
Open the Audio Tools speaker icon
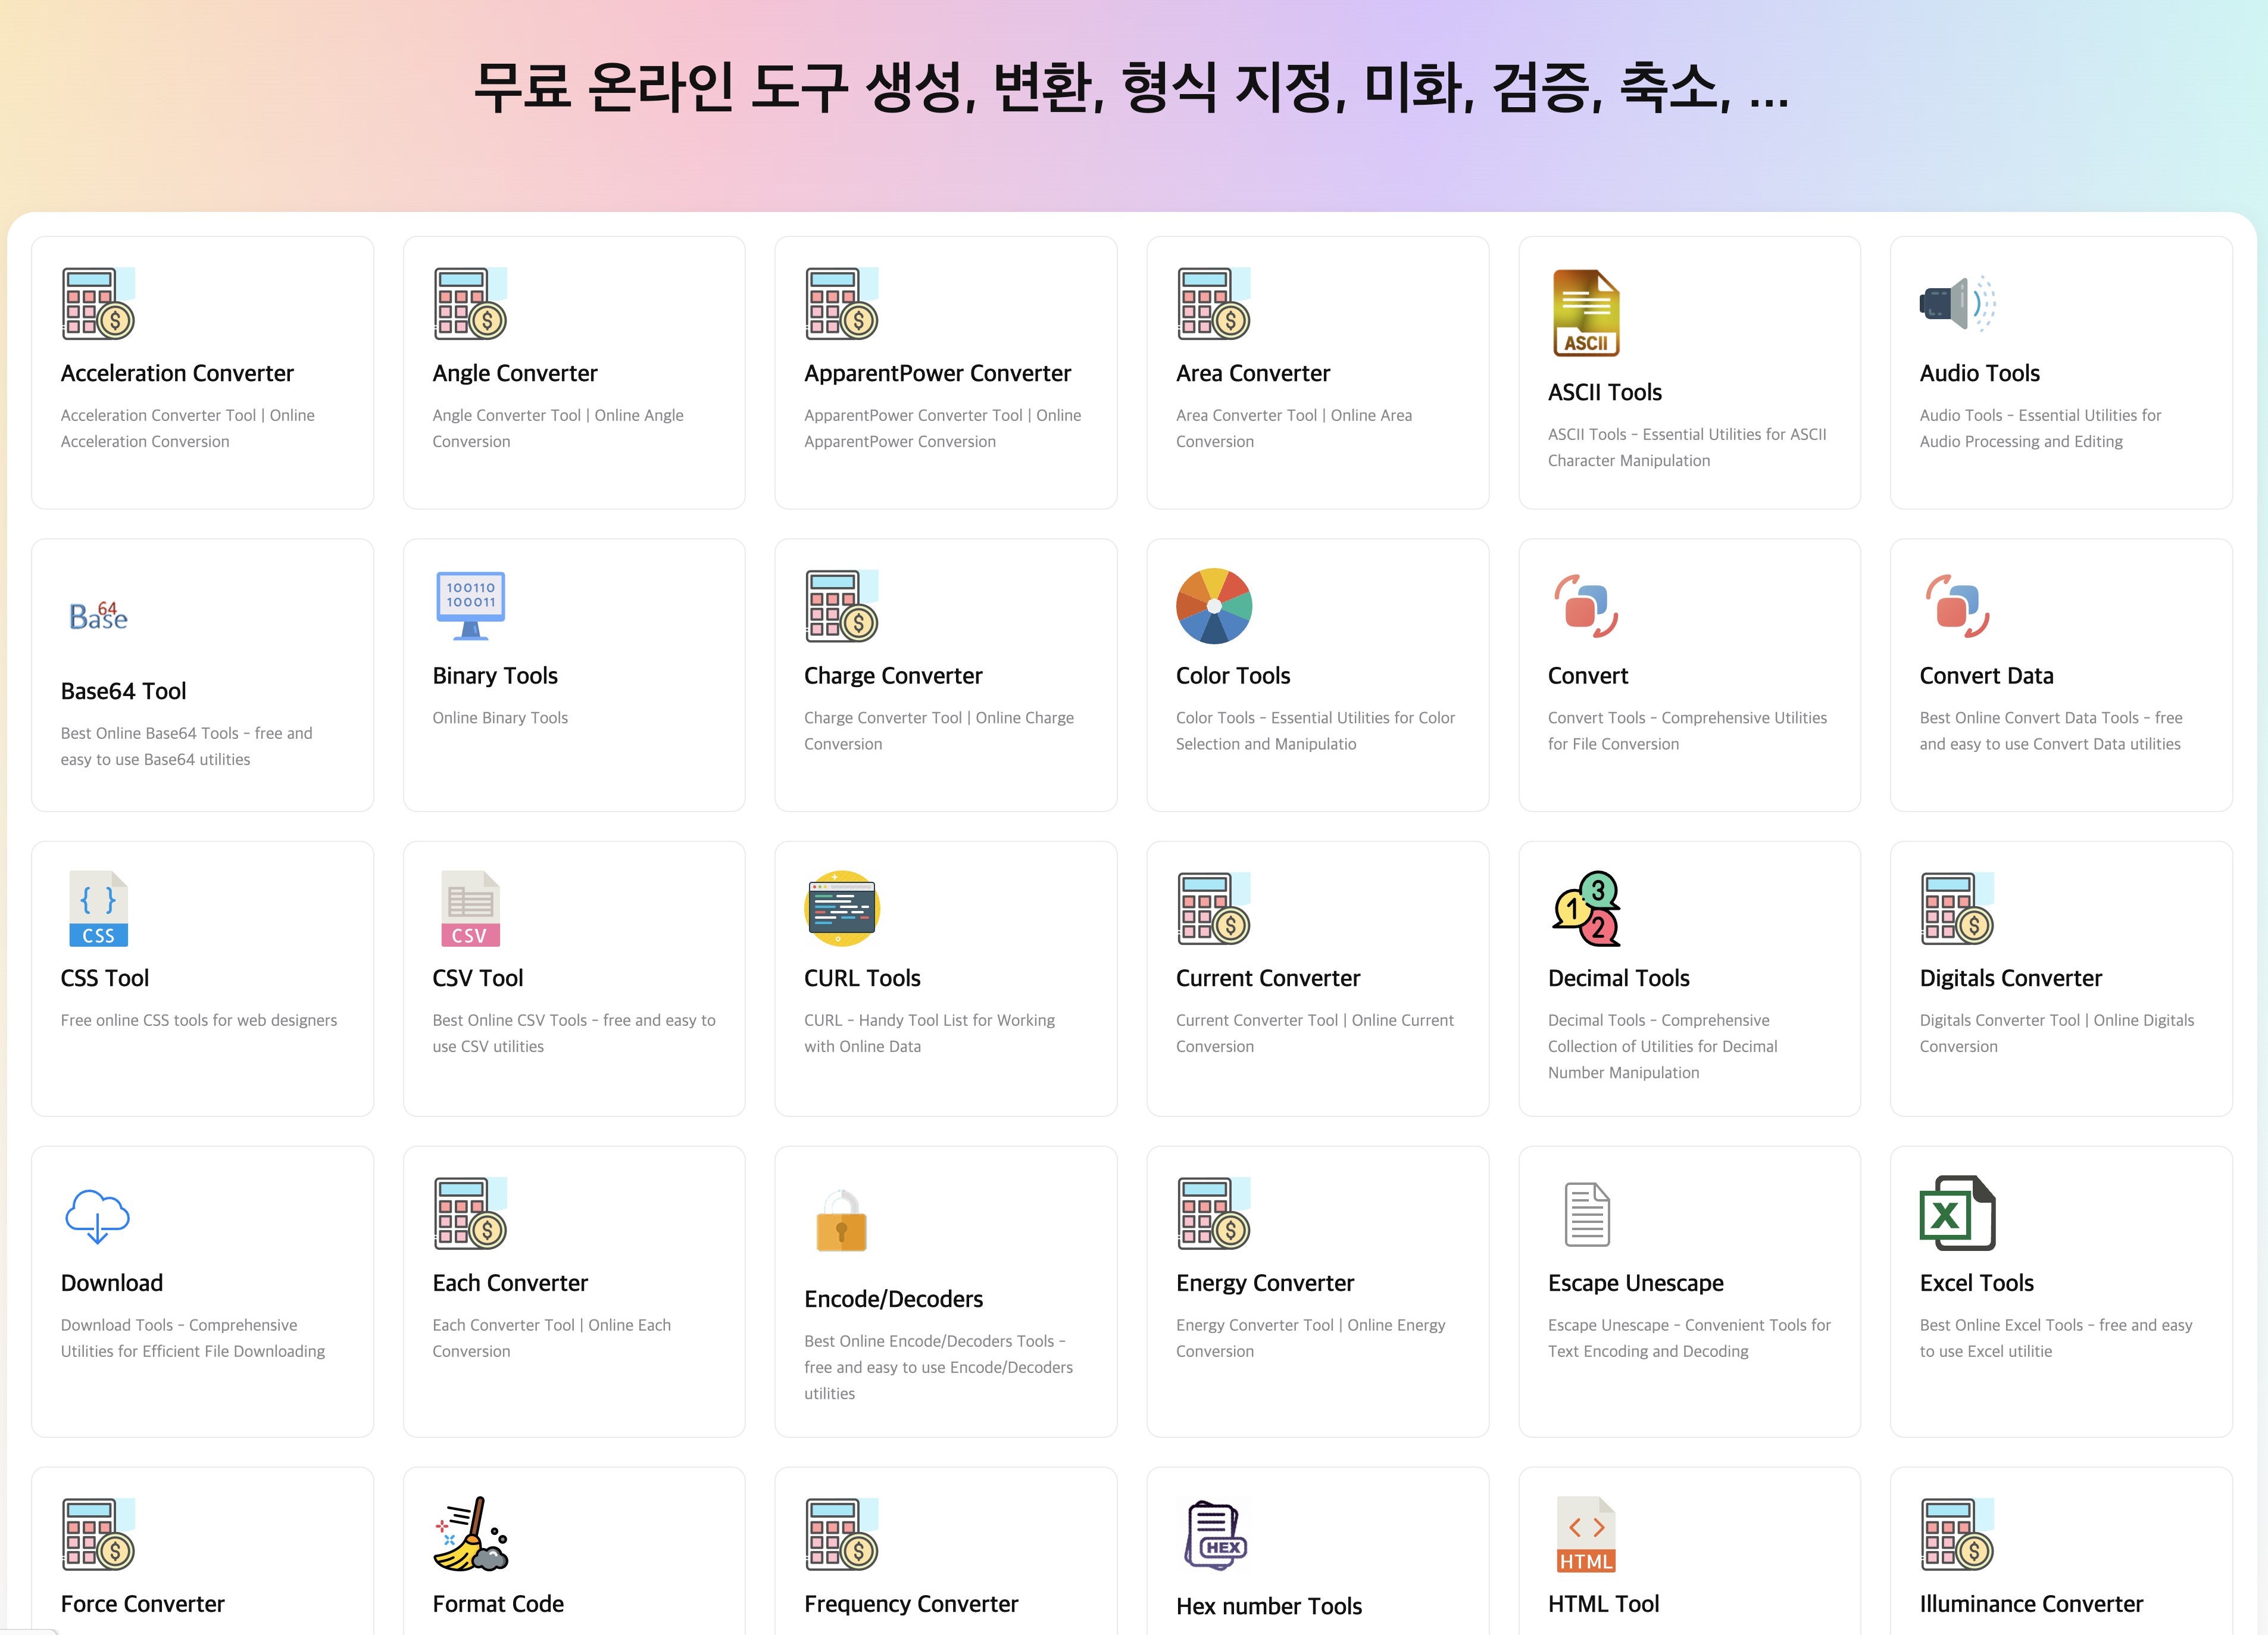coord(1957,303)
